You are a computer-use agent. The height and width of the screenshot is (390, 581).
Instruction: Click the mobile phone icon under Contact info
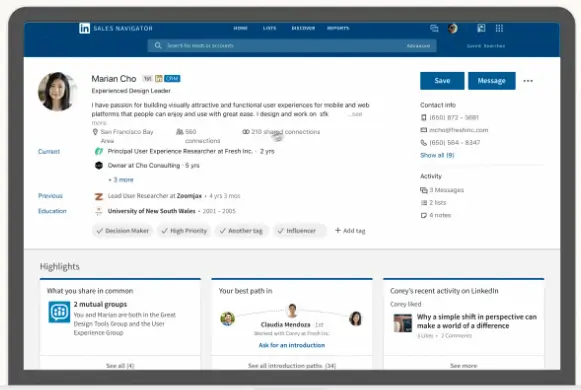(424, 117)
